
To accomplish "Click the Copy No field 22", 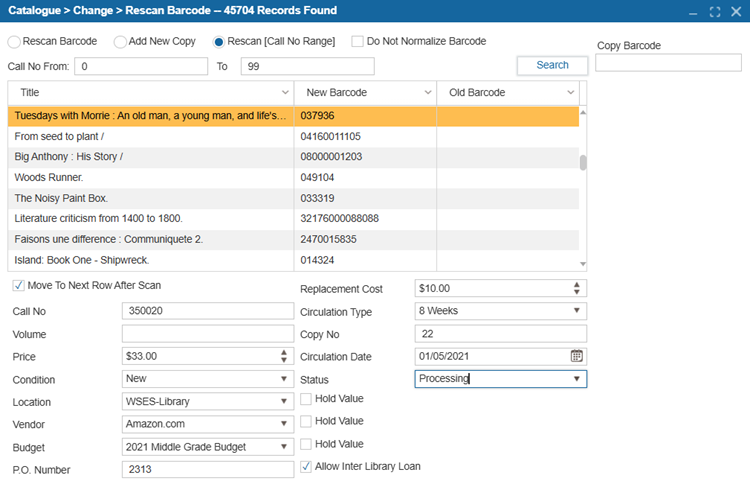I will (500, 334).
